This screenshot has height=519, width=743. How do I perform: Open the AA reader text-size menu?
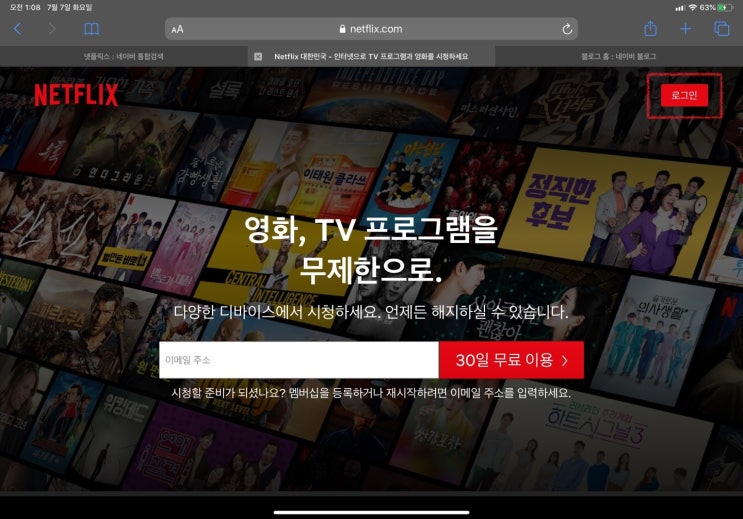point(177,29)
